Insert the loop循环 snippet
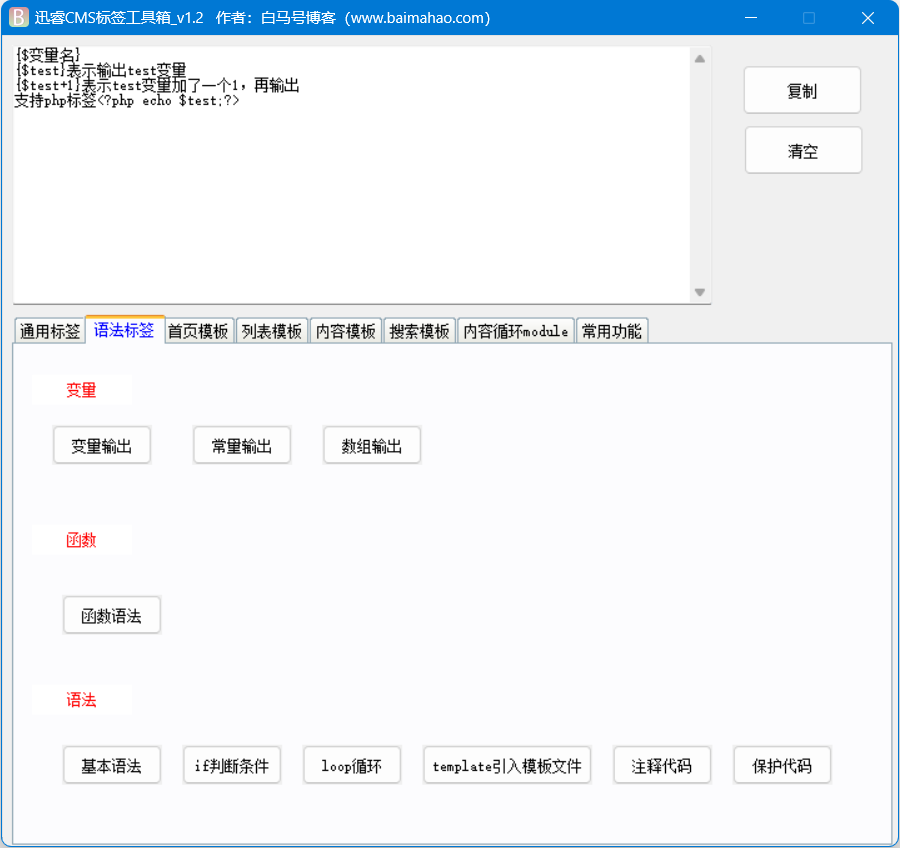 [352, 765]
